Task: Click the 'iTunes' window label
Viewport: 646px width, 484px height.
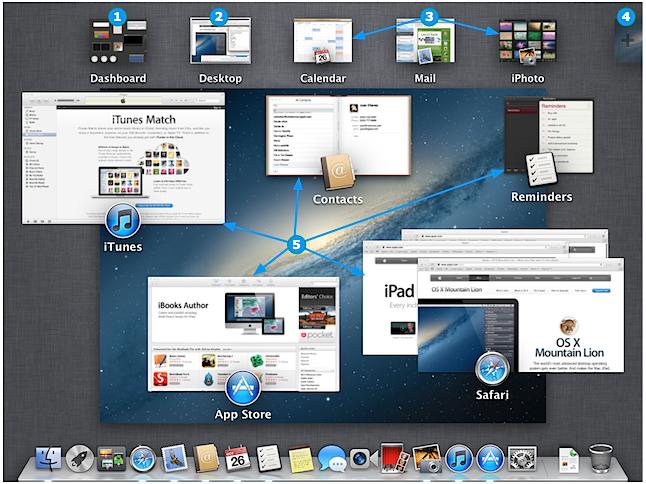Action: click(123, 247)
